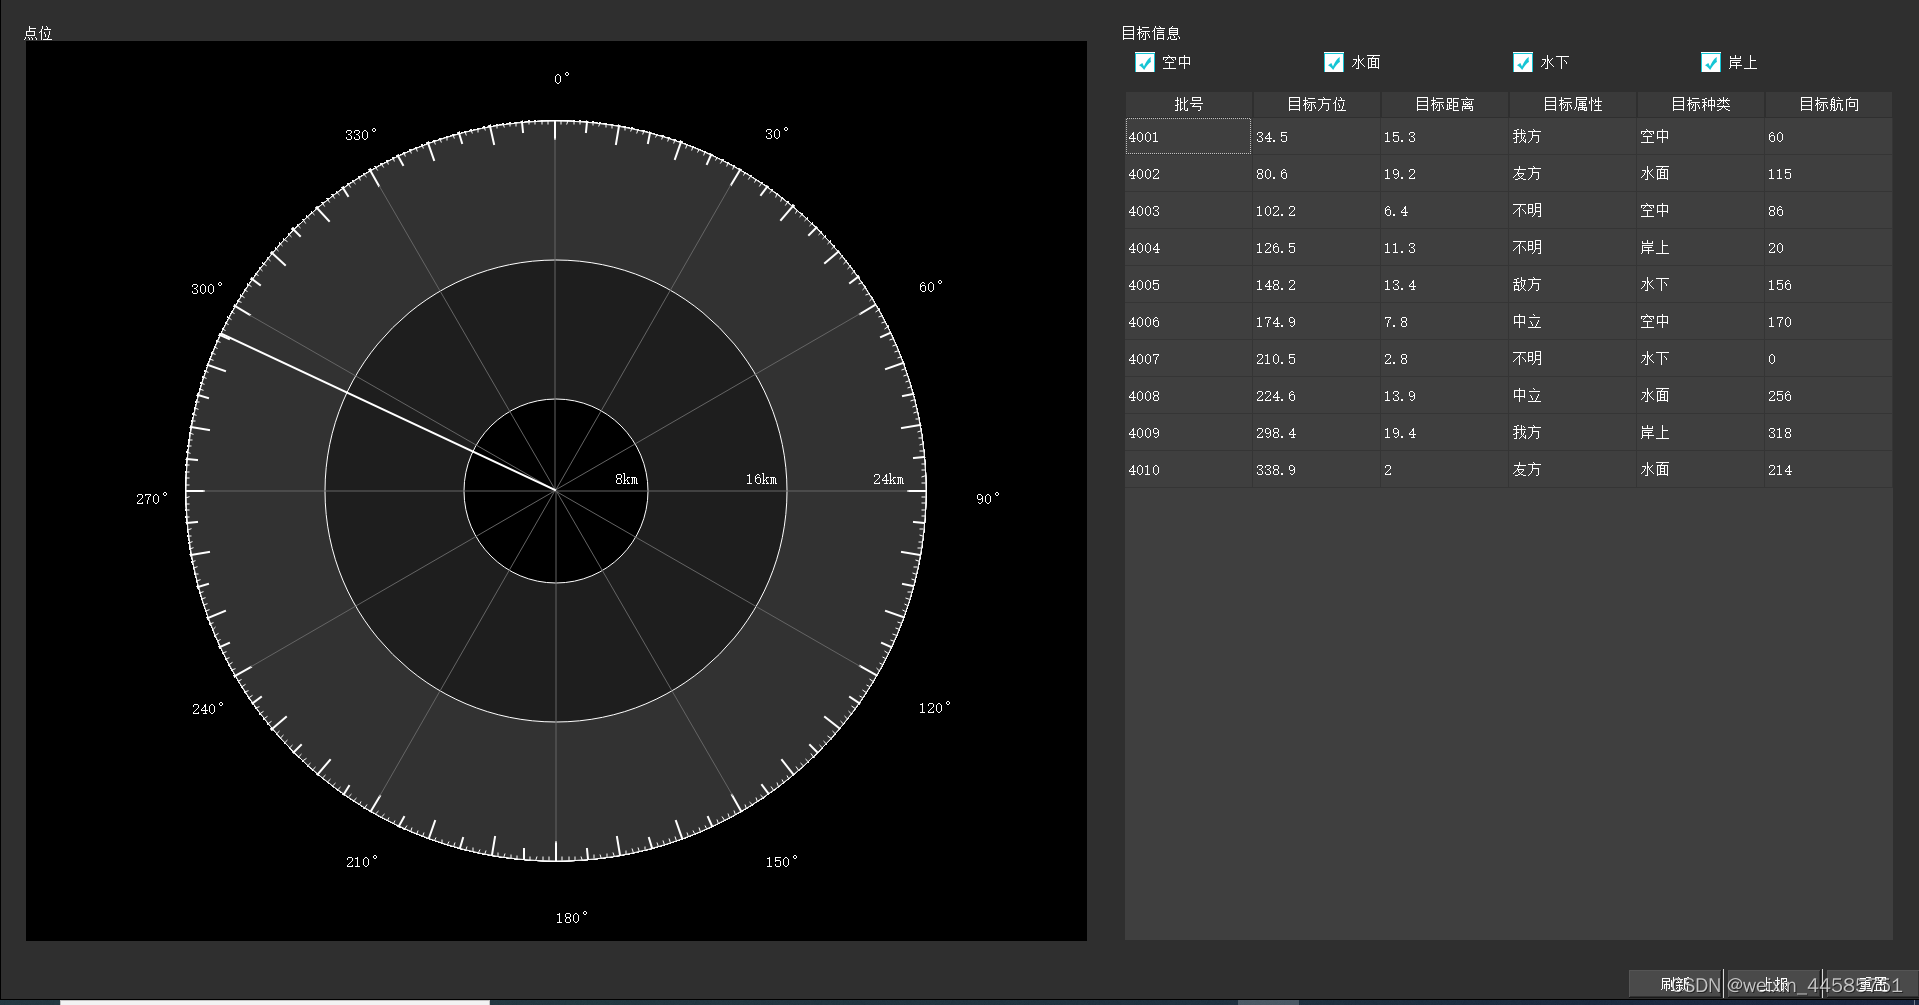Select batch number cell 4009

pyautogui.click(x=1189, y=433)
